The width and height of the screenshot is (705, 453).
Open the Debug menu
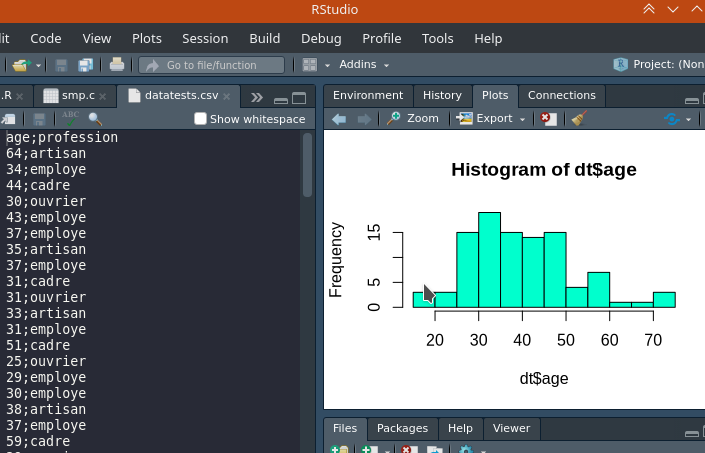click(x=321, y=39)
